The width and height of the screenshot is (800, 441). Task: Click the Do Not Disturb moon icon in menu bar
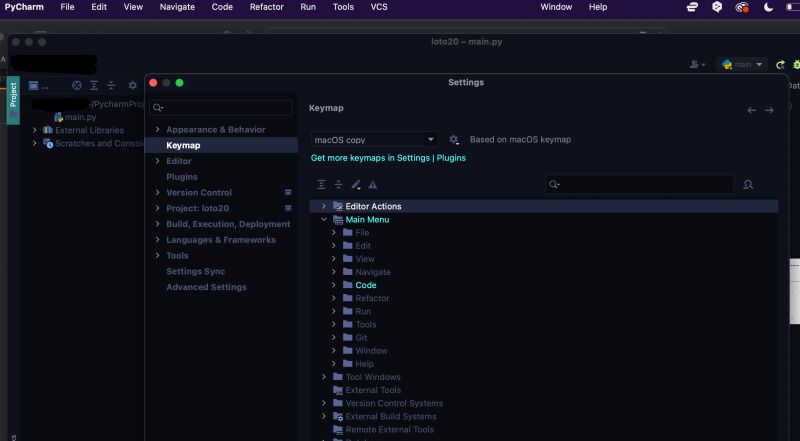[768, 7]
